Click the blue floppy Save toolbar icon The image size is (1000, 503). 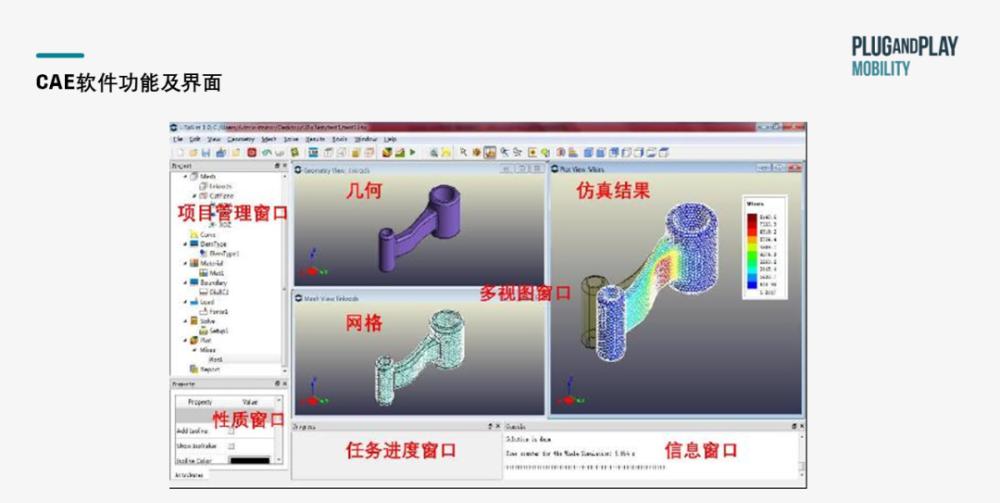tap(206, 152)
